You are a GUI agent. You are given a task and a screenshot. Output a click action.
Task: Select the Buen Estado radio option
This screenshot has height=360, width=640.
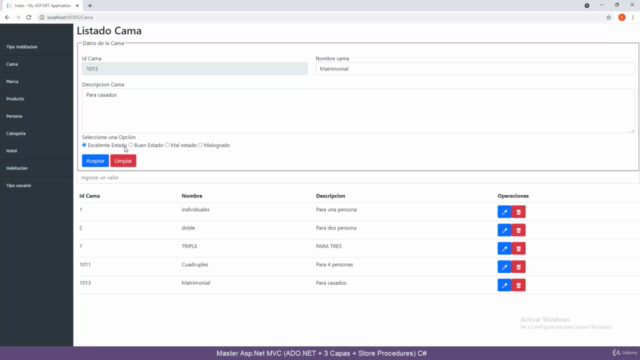pos(131,145)
